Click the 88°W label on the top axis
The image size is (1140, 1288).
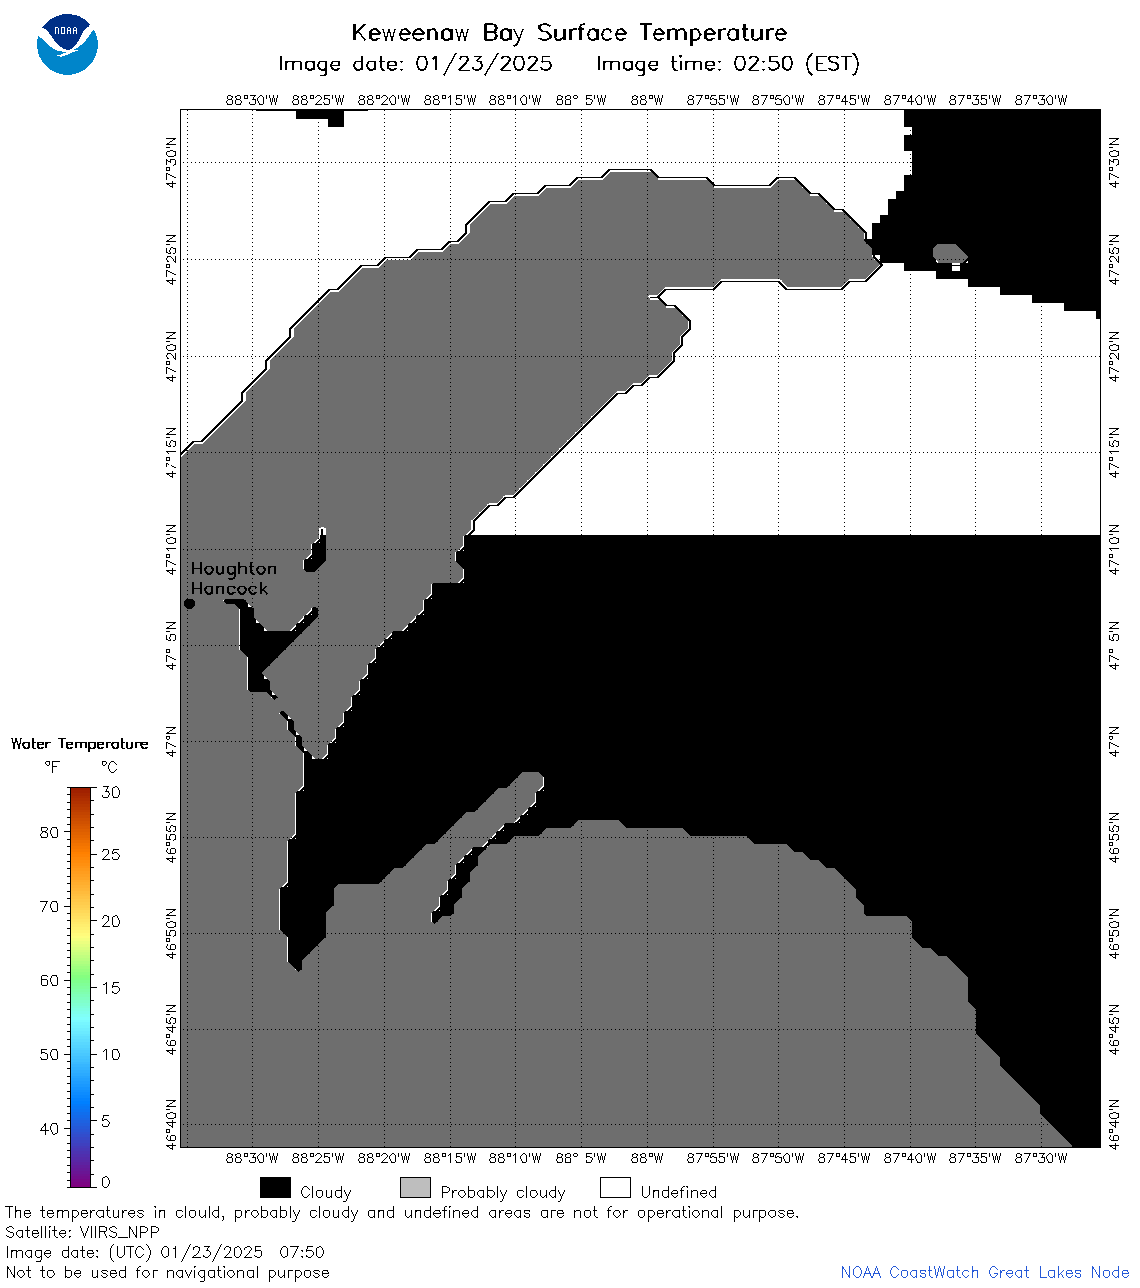(x=647, y=100)
